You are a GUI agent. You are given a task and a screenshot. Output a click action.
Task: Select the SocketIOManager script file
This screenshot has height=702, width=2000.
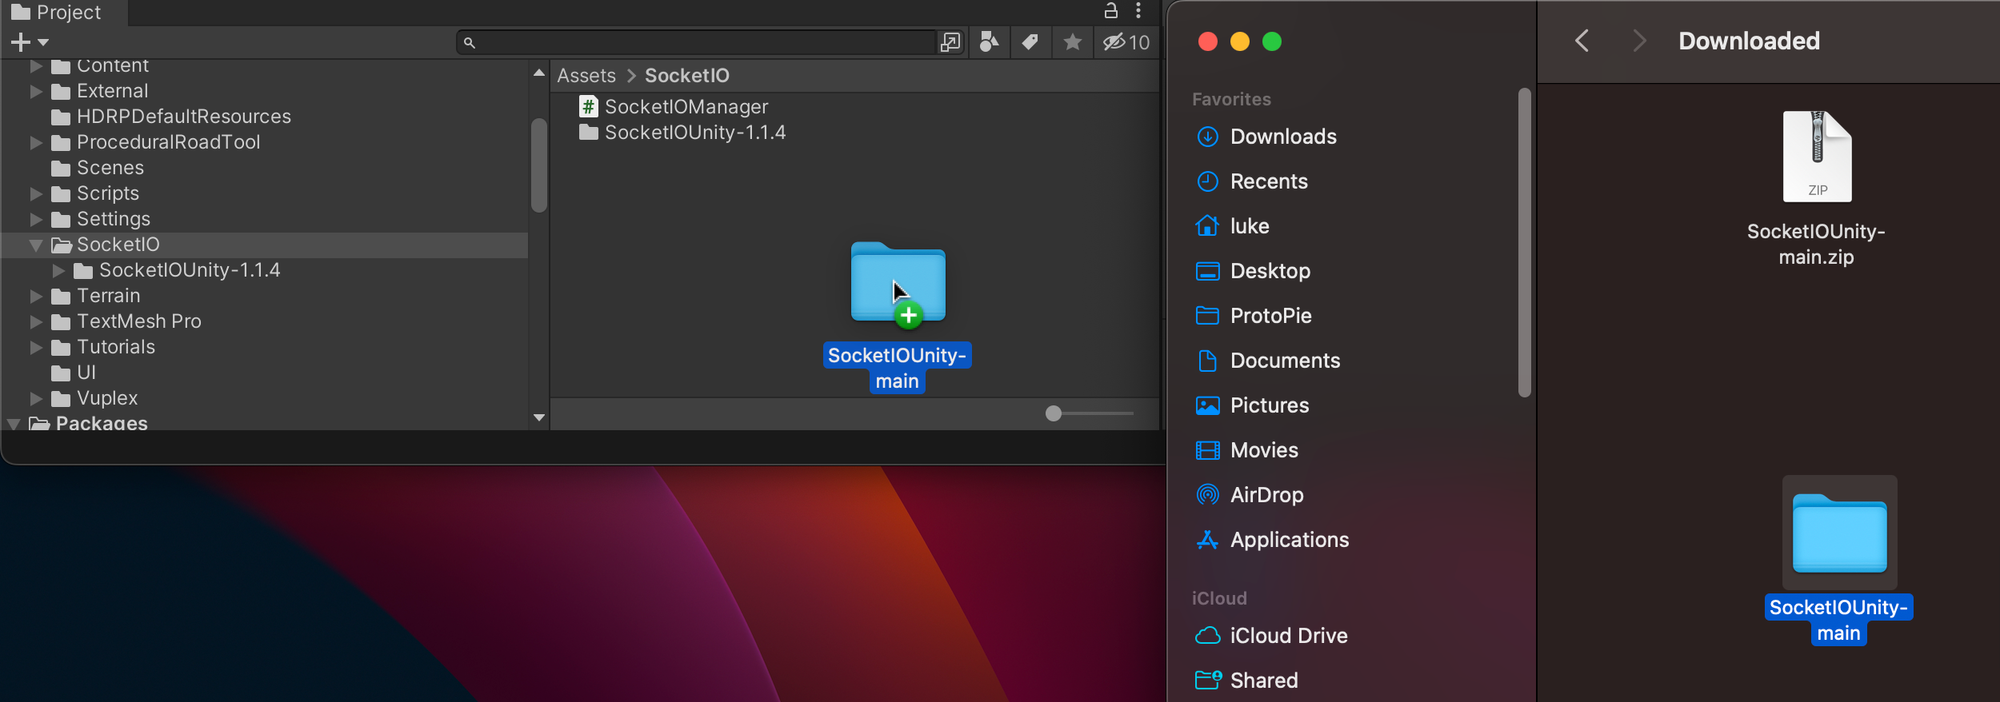point(685,107)
